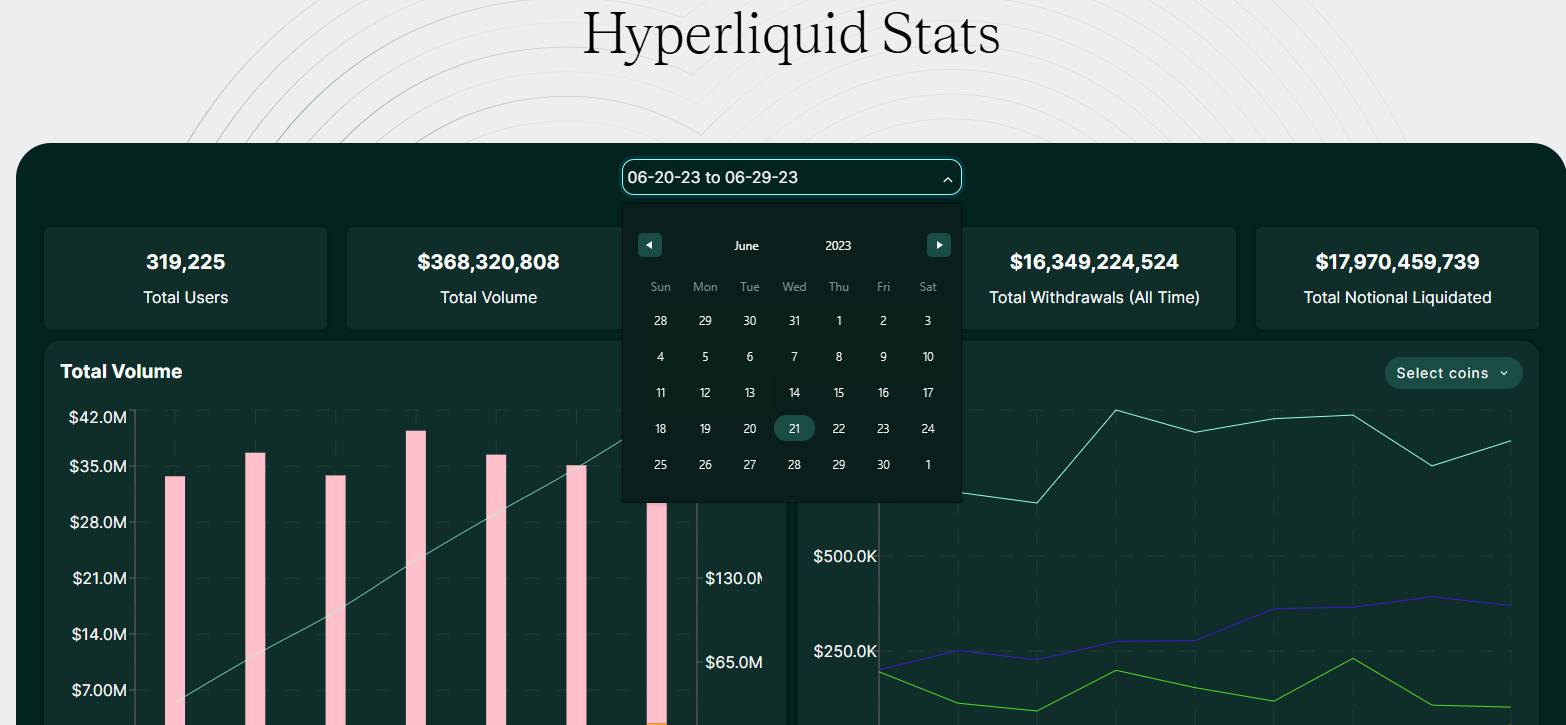Screen dimensions: 1566x725
Task: Click the 319,225 Total Users card
Action: pyautogui.click(x=185, y=278)
